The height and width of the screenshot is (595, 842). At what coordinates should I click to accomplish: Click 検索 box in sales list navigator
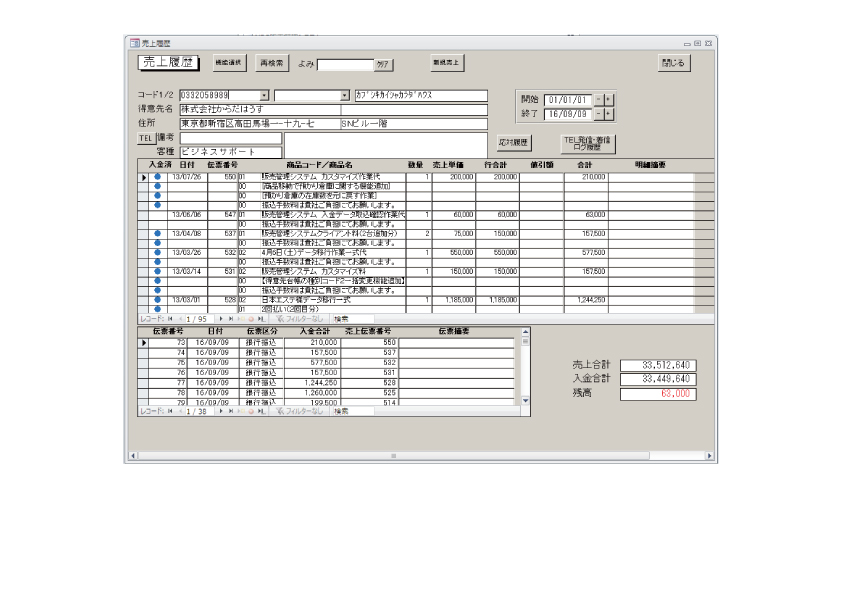coord(352,319)
